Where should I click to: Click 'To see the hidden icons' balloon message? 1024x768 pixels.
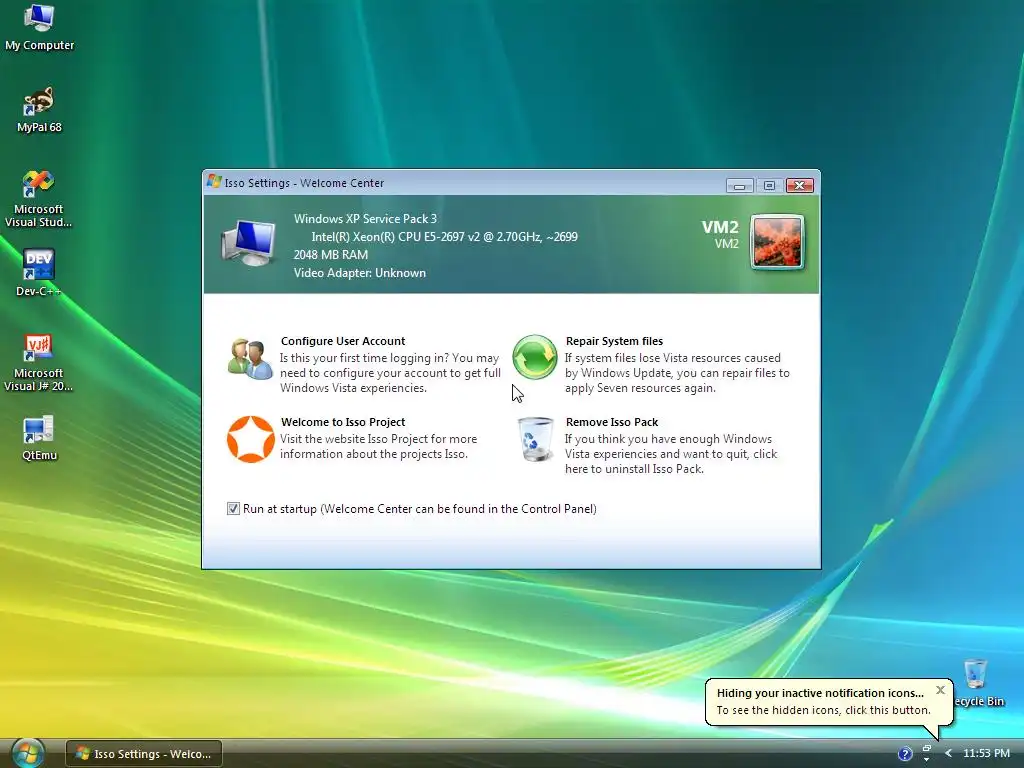(x=823, y=710)
